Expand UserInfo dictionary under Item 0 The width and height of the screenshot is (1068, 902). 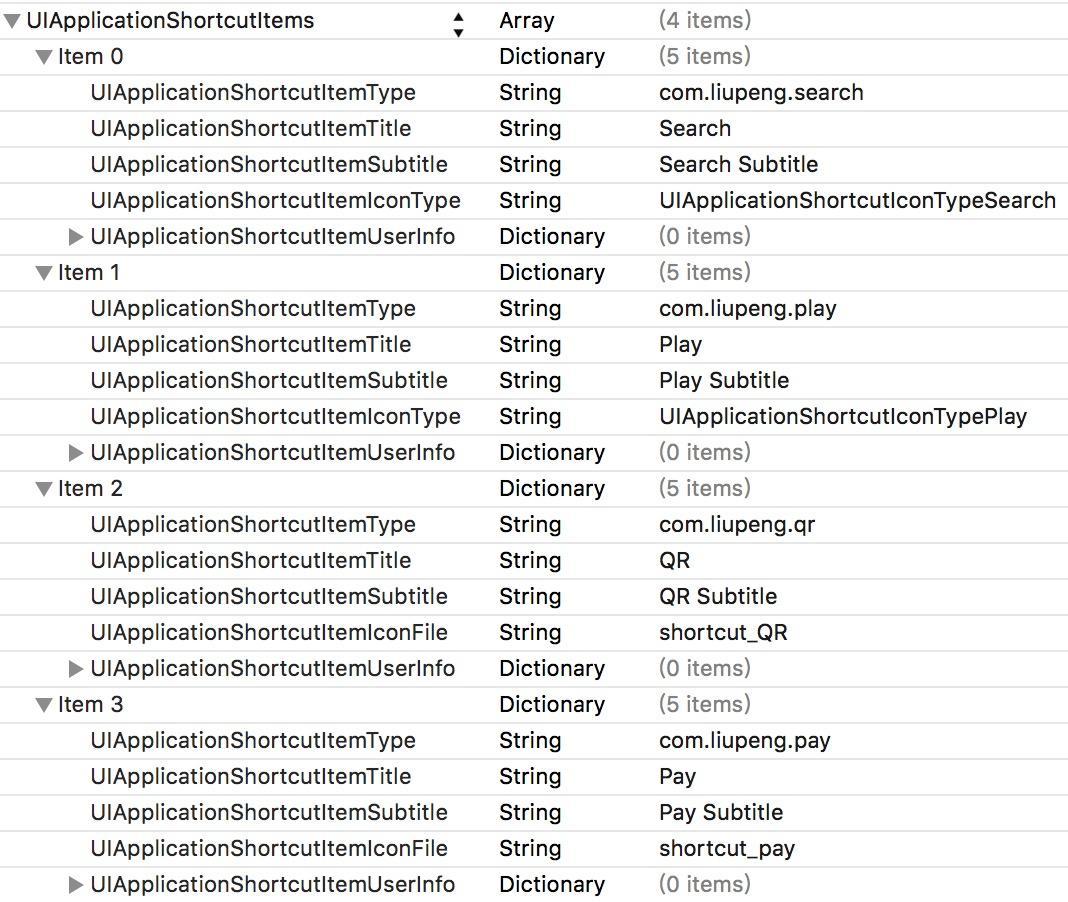[76, 237]
